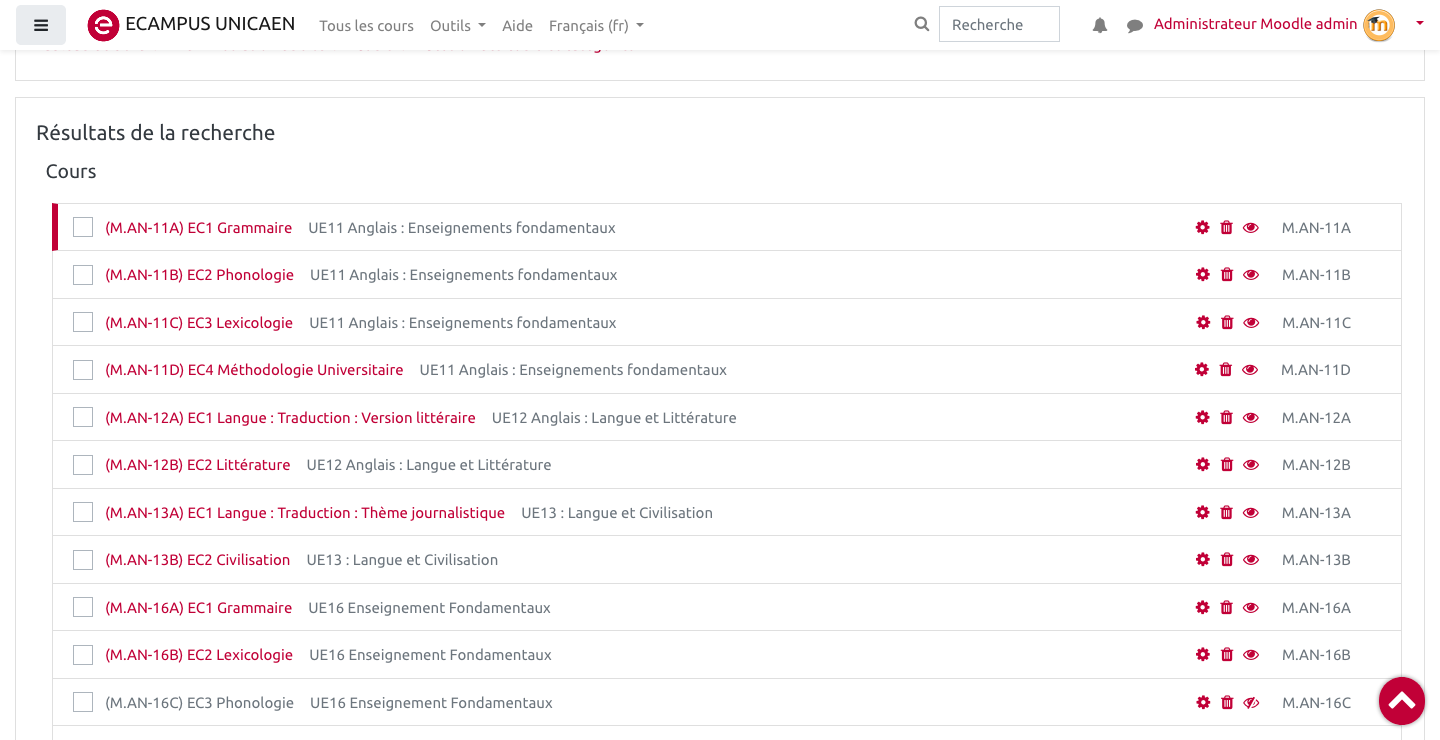Hide course M.AN-11D using eye icon
The width and height of the screenshot is (1440, 740).
click(1250, 370)
